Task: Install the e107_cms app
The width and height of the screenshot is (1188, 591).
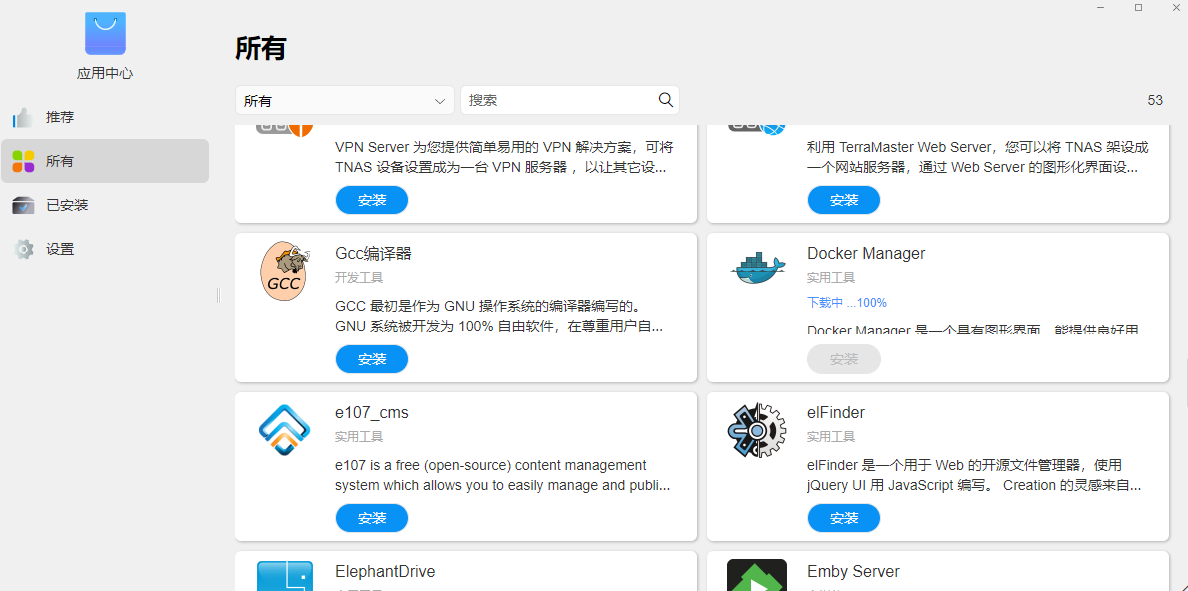Action: tap(372, 518)
